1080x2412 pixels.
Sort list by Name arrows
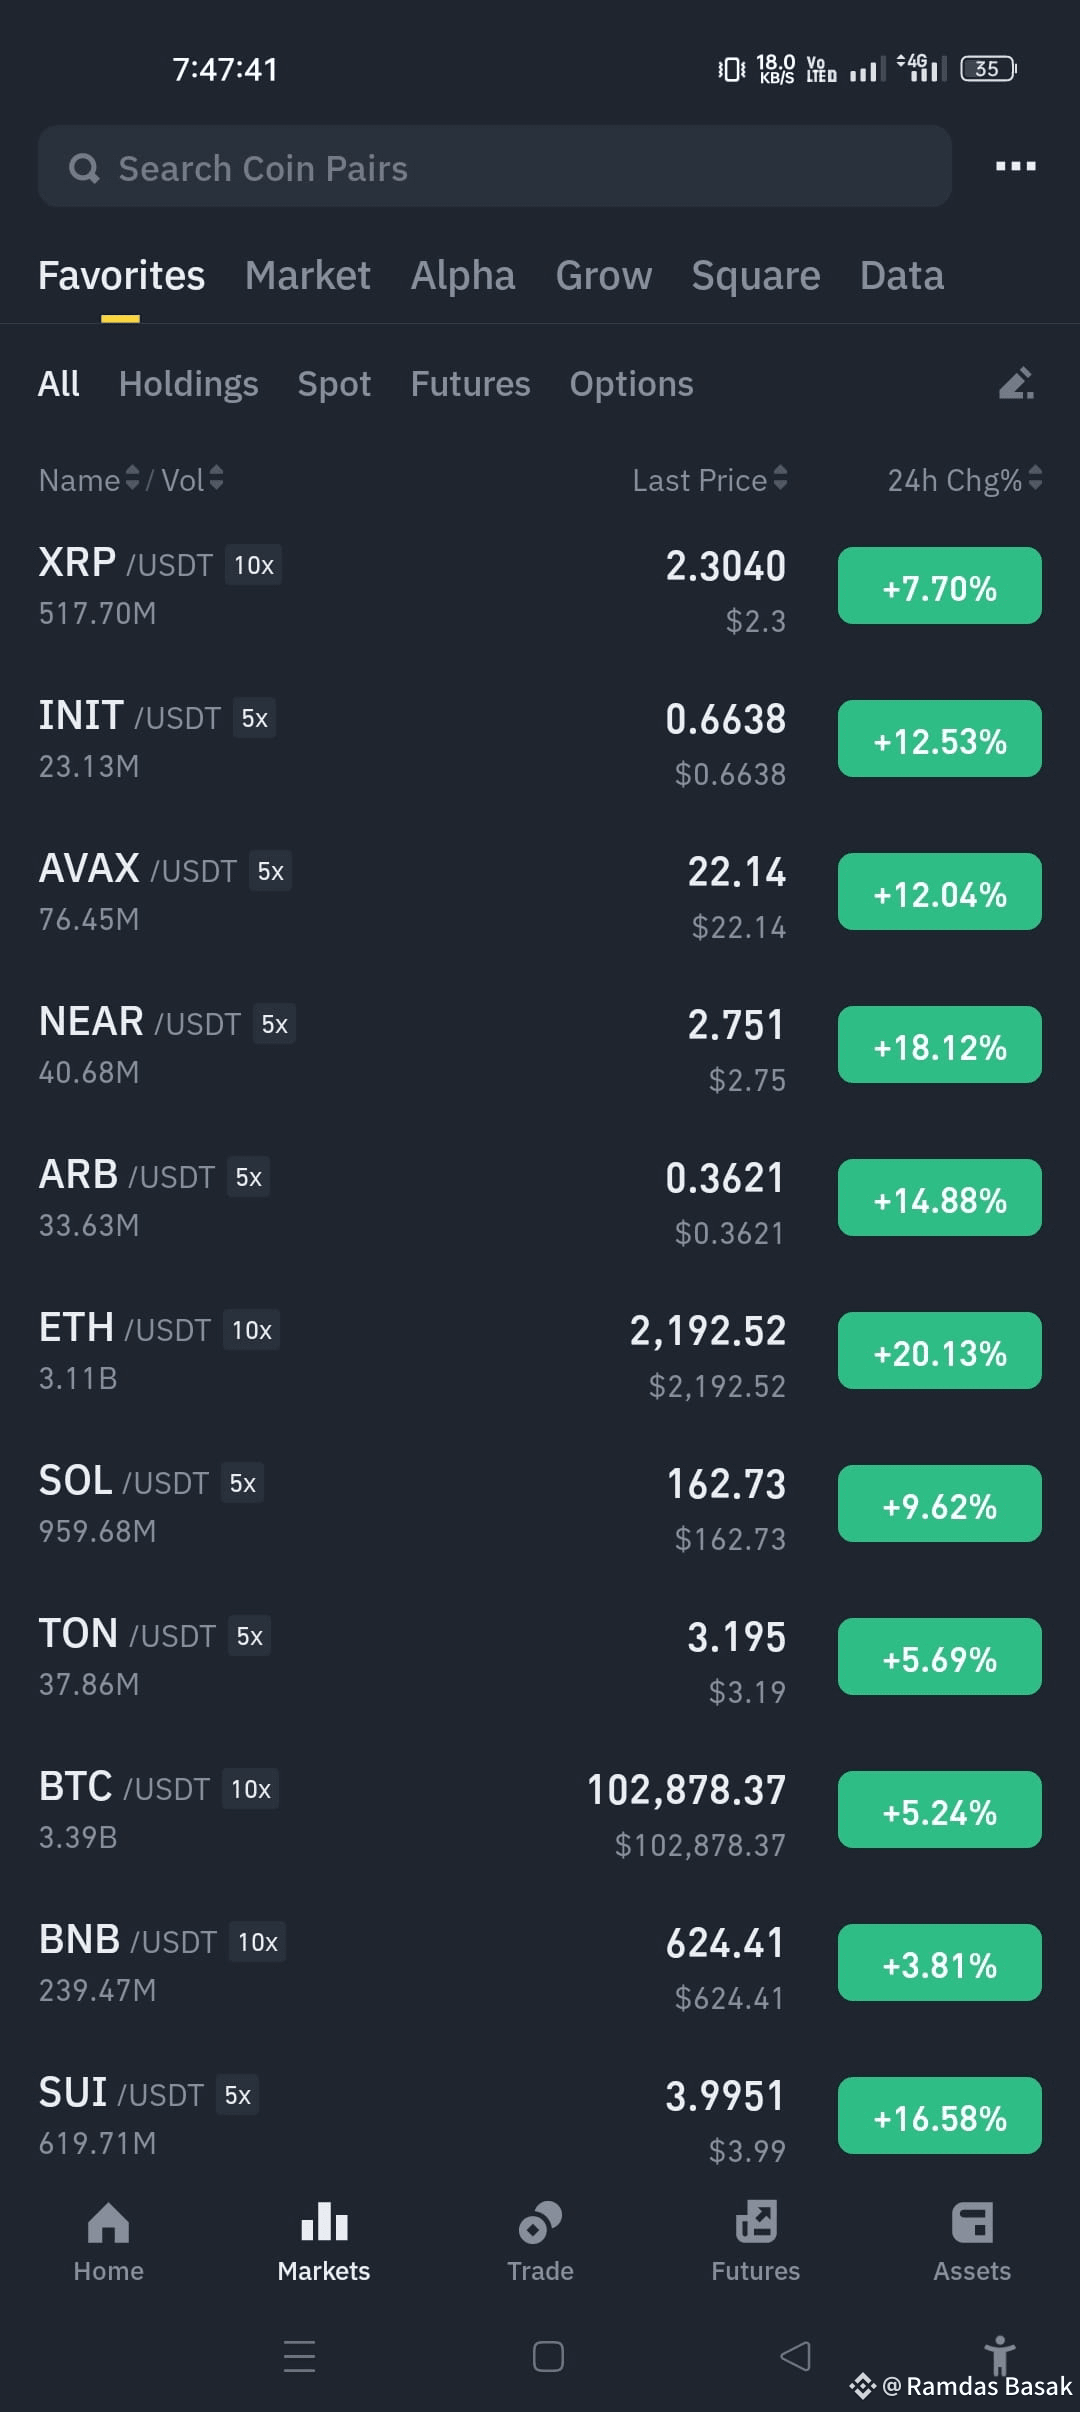[131, 479]
